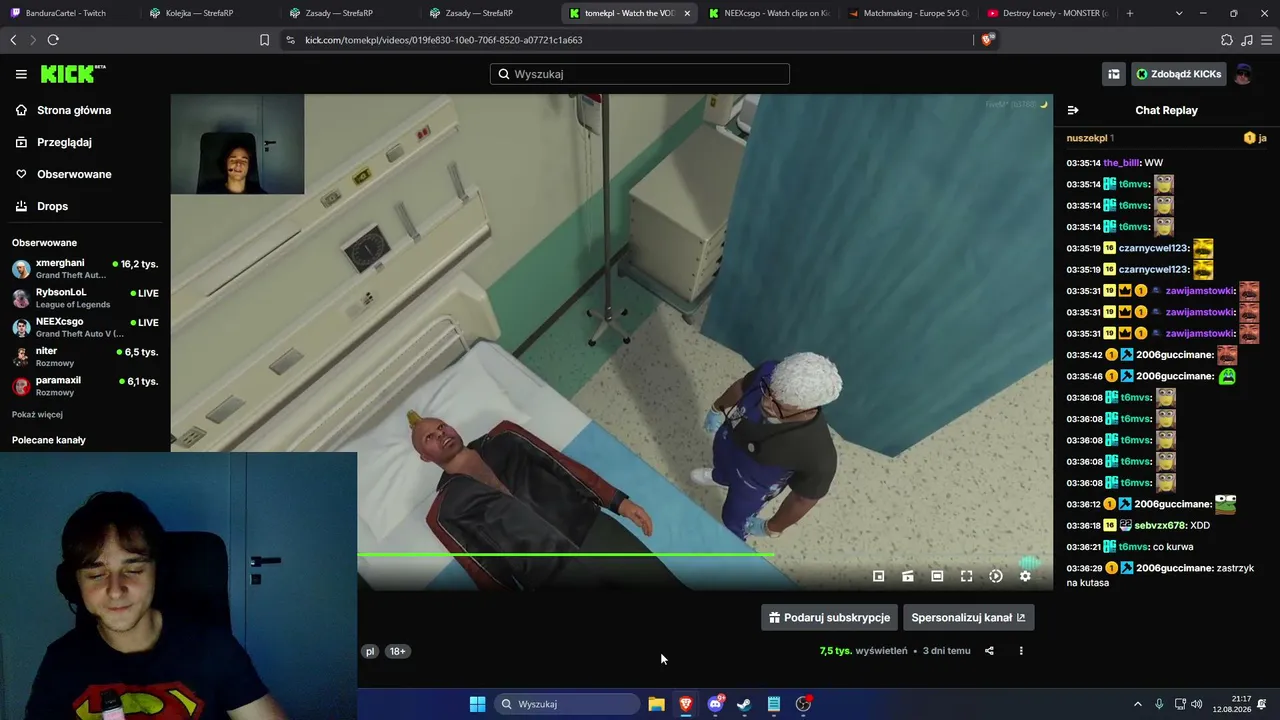The width and height of the screenshot is (1280, 720).
Task: Click the pl language tag
Action: [370, 651]
